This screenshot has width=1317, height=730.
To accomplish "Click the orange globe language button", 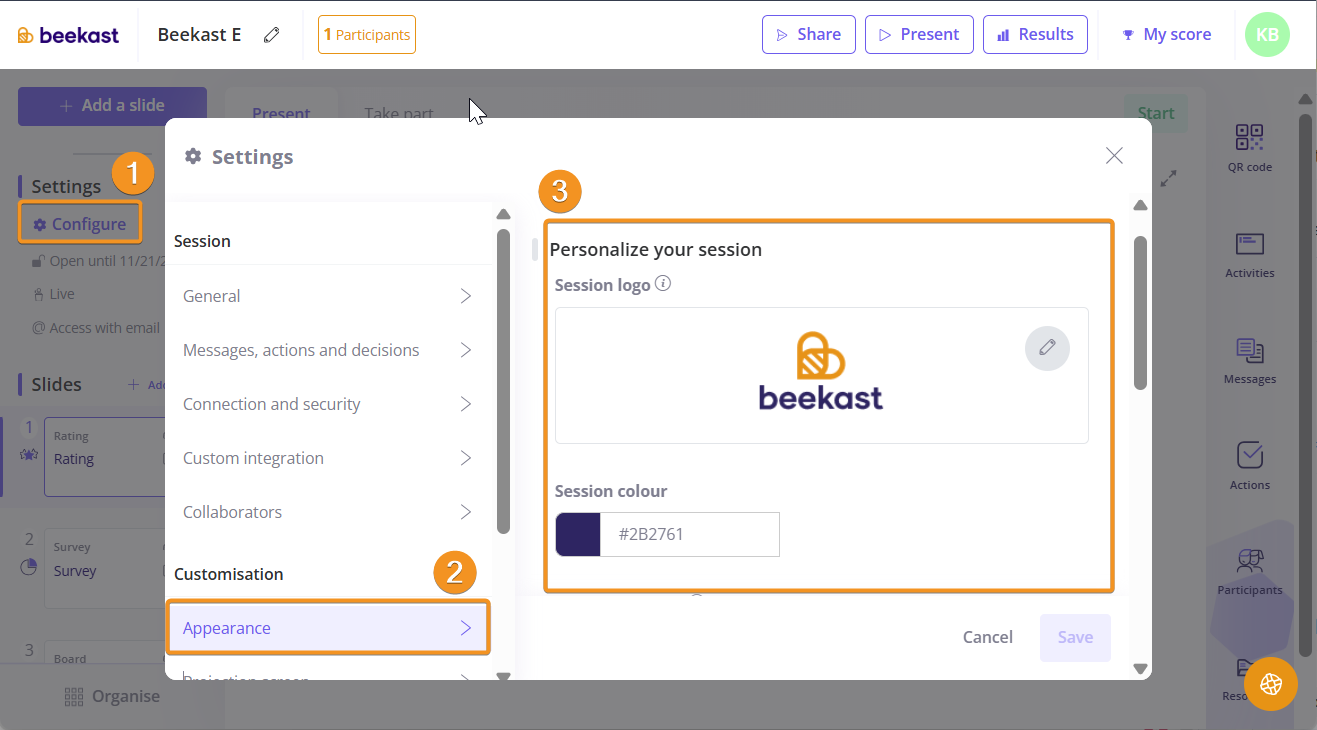I will point(1271,684).
